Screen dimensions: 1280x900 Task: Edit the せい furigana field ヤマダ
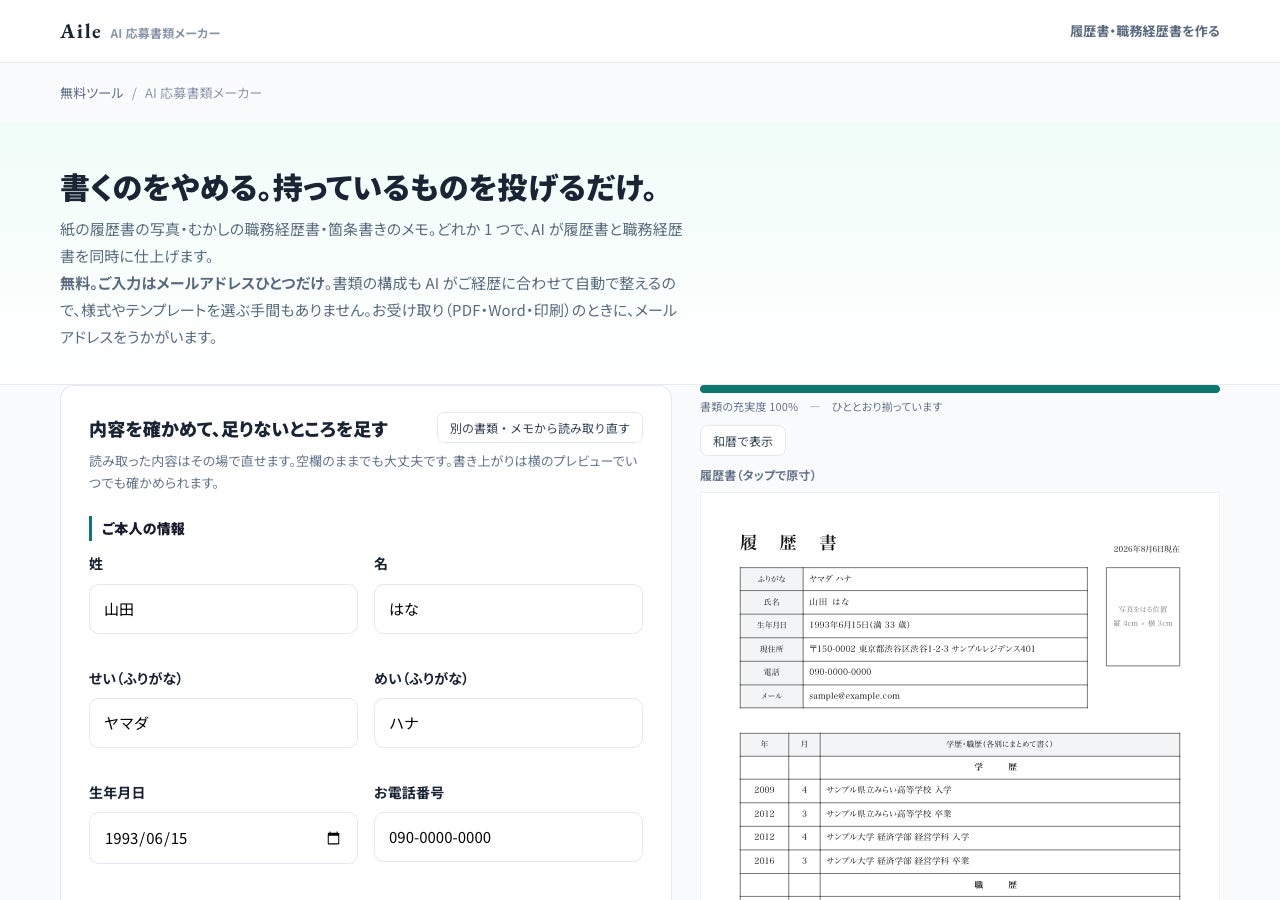223,723
